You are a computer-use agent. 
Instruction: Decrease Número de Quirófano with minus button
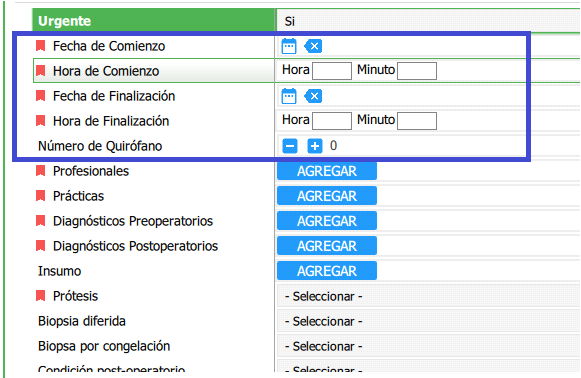coord(290,146)
